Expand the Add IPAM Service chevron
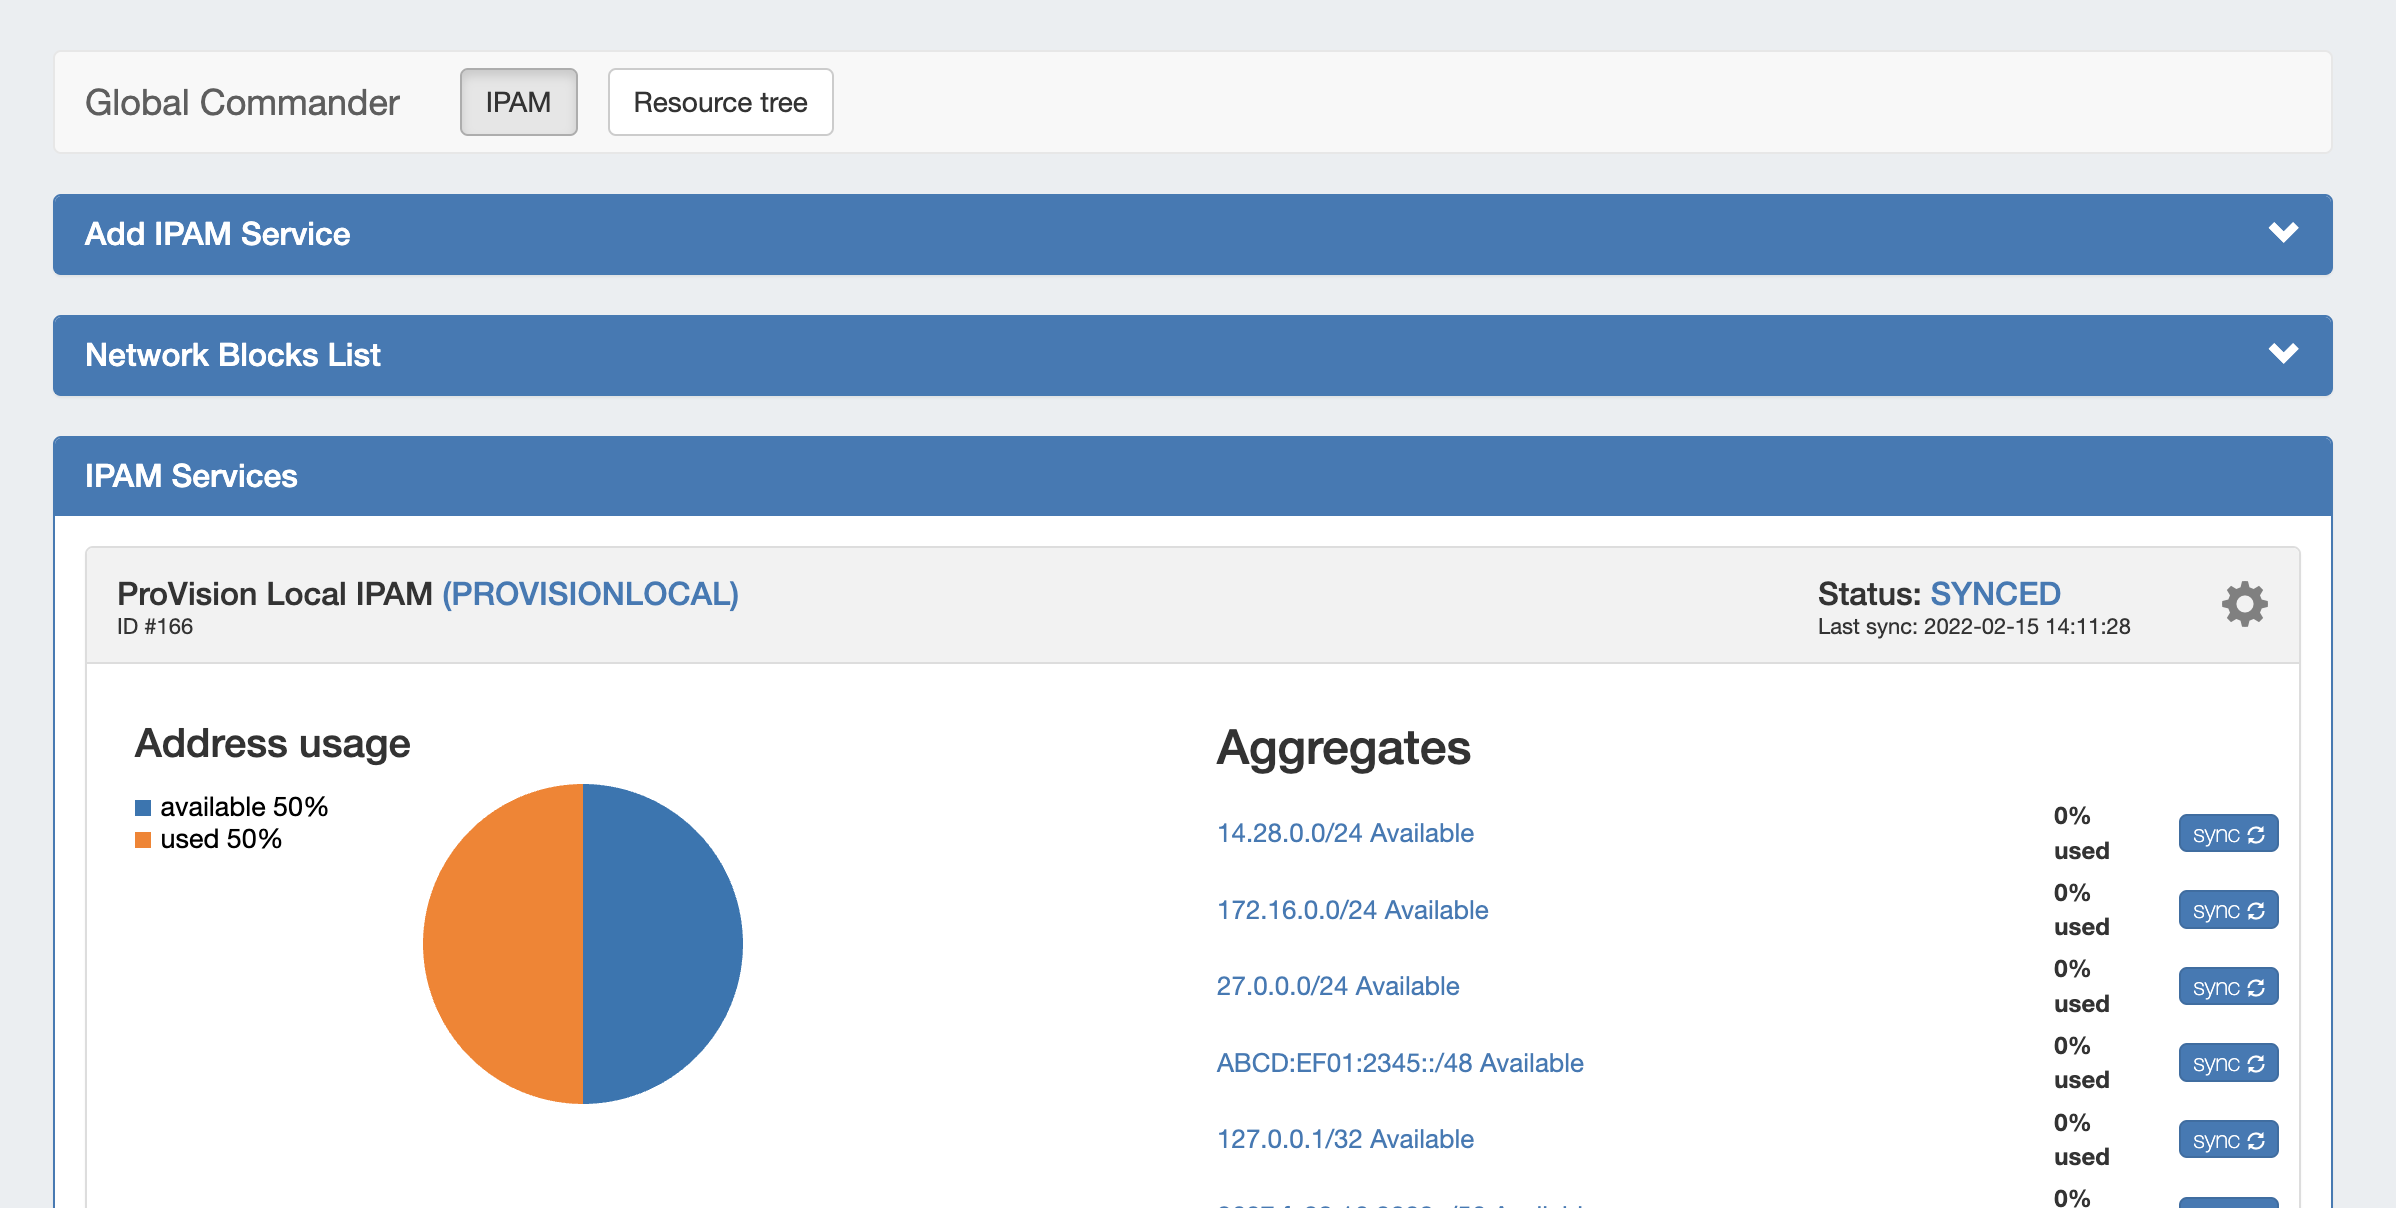The height and width of the screenshot is (1208, 2396). pyautogui.click(x=2283, y=233)
